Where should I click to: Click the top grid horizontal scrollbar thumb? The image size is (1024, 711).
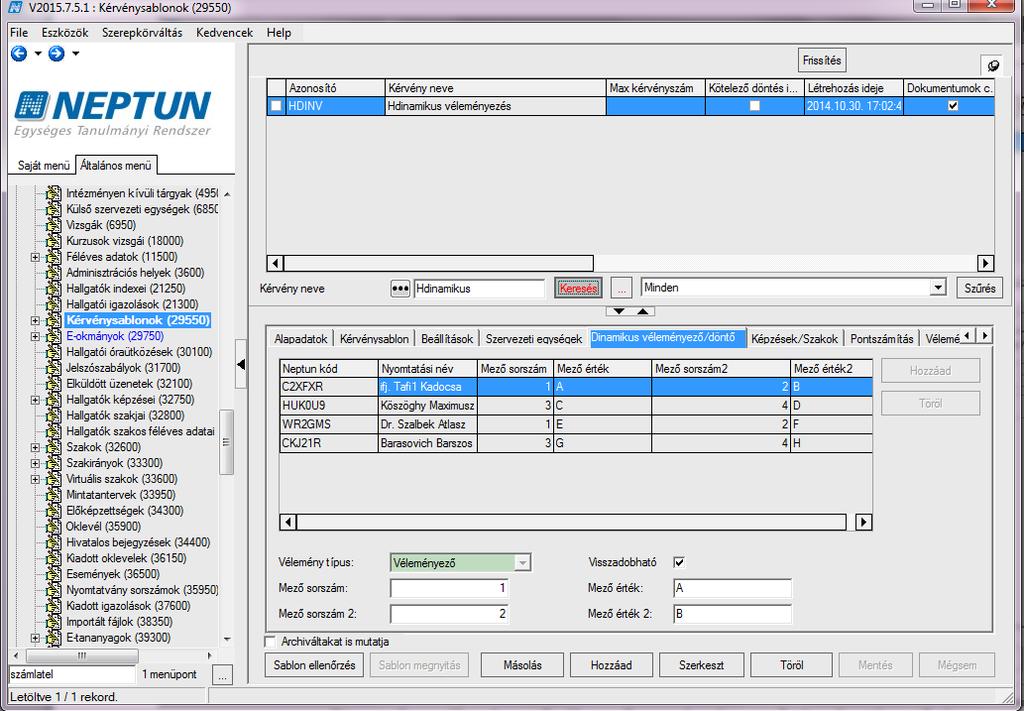pyautogui.click(x=439, y=263)
